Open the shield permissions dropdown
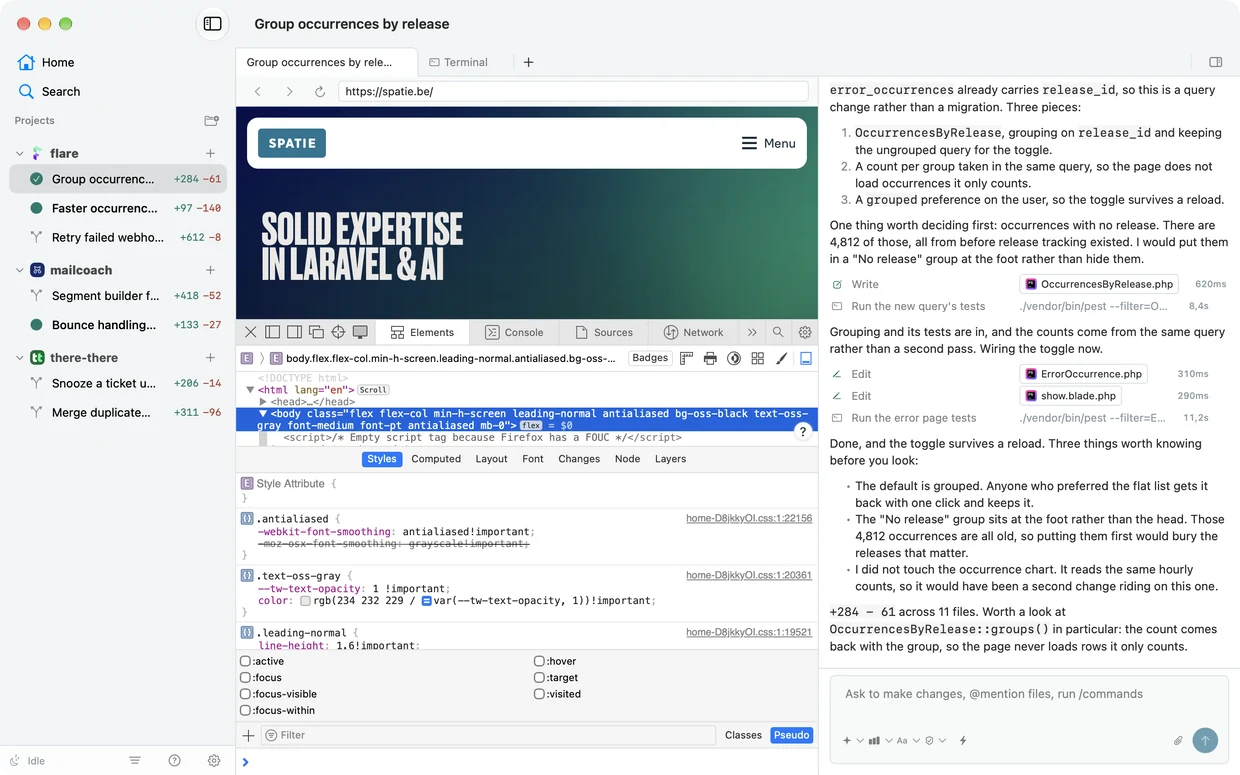 click(934, 741)
